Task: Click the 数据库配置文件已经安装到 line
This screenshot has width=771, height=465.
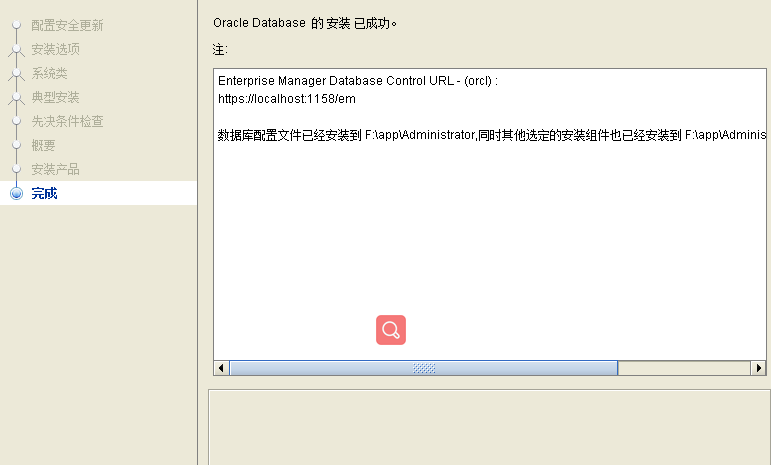Action: pyautogui.click(x=492, y=135)
